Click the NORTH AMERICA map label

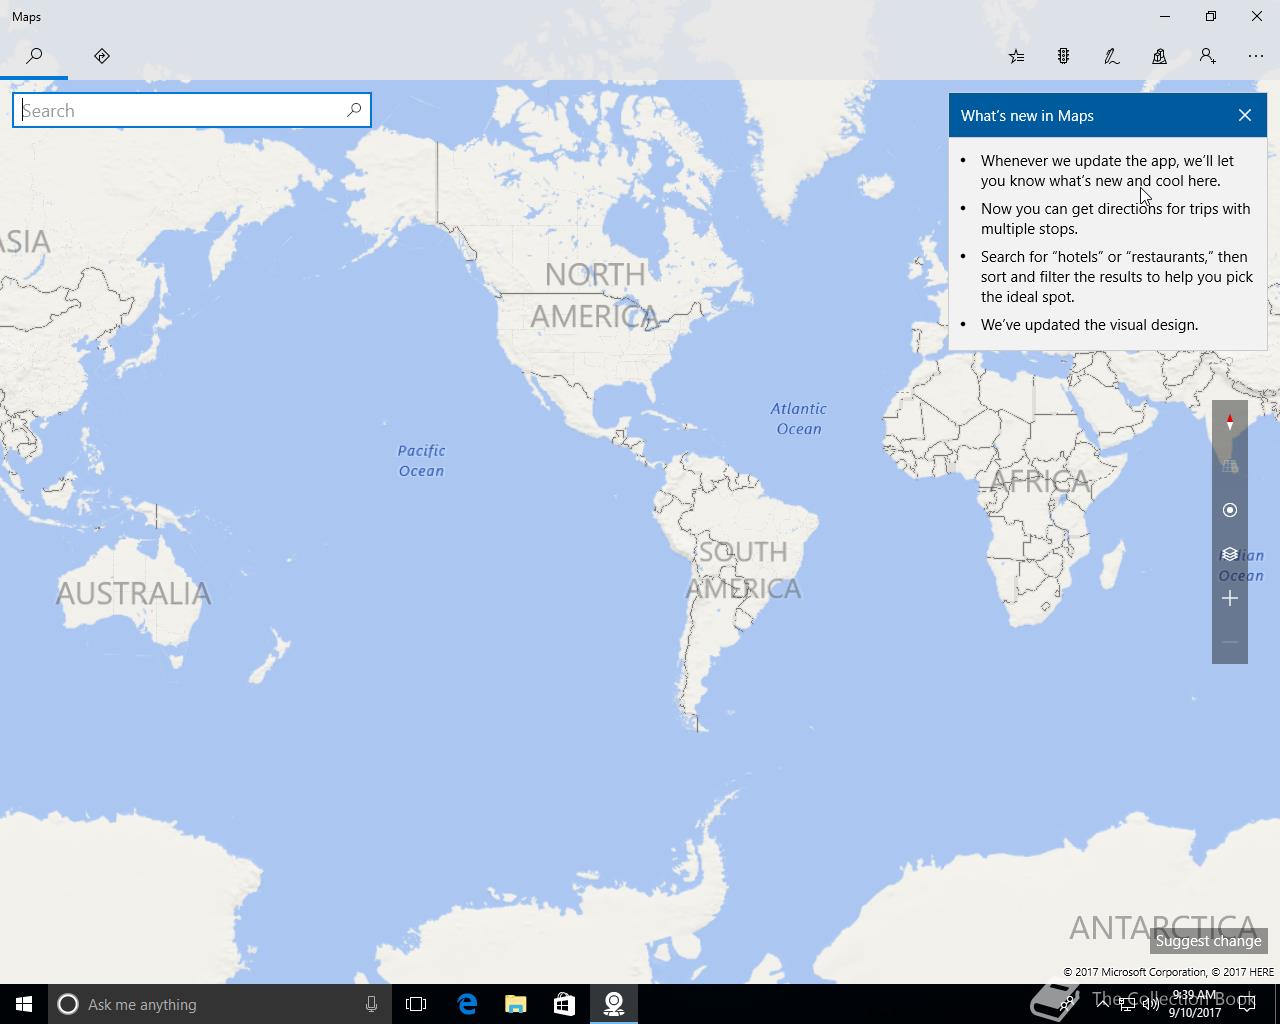click(x=594, y=295)
